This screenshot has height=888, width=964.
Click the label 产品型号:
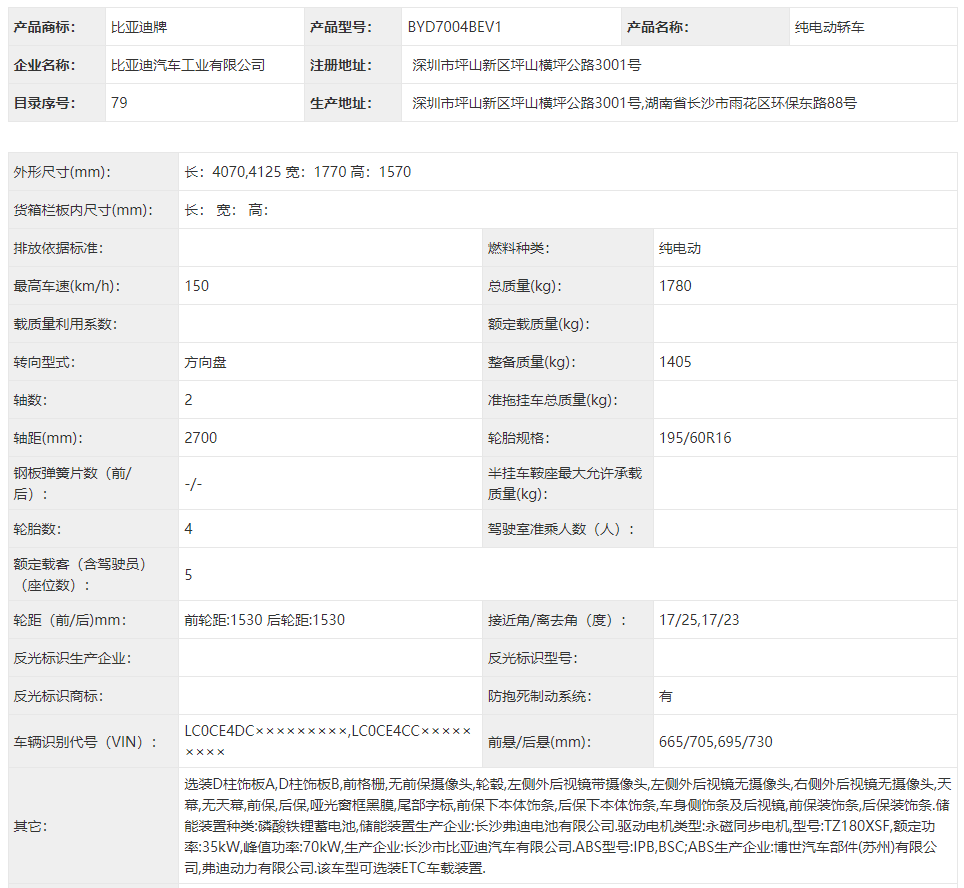coord(341,27)
